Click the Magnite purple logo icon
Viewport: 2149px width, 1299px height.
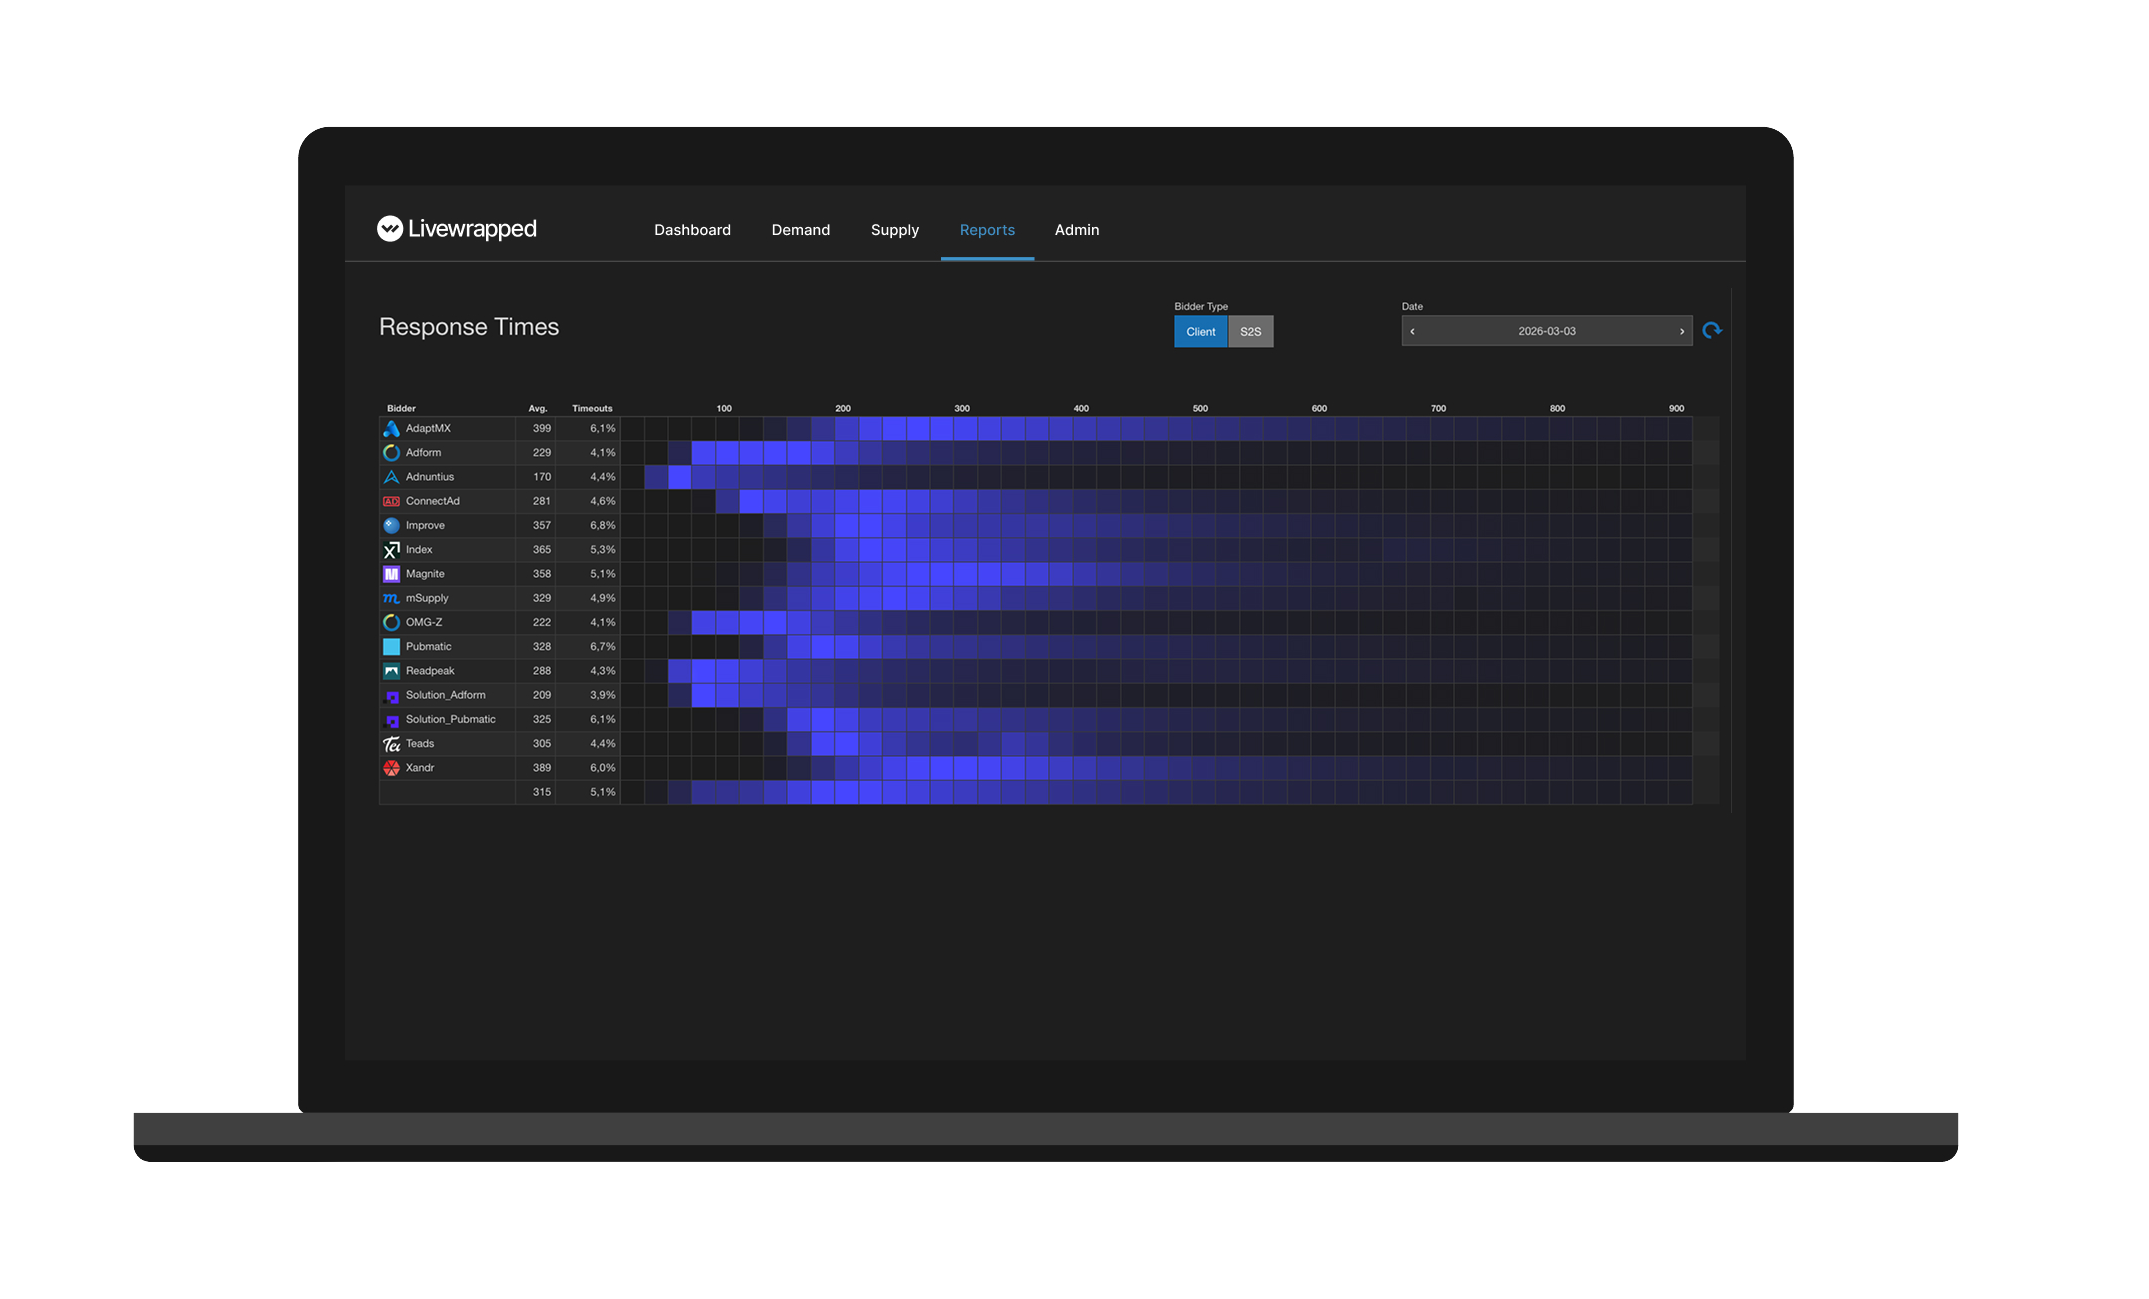[x=391, y=574]
